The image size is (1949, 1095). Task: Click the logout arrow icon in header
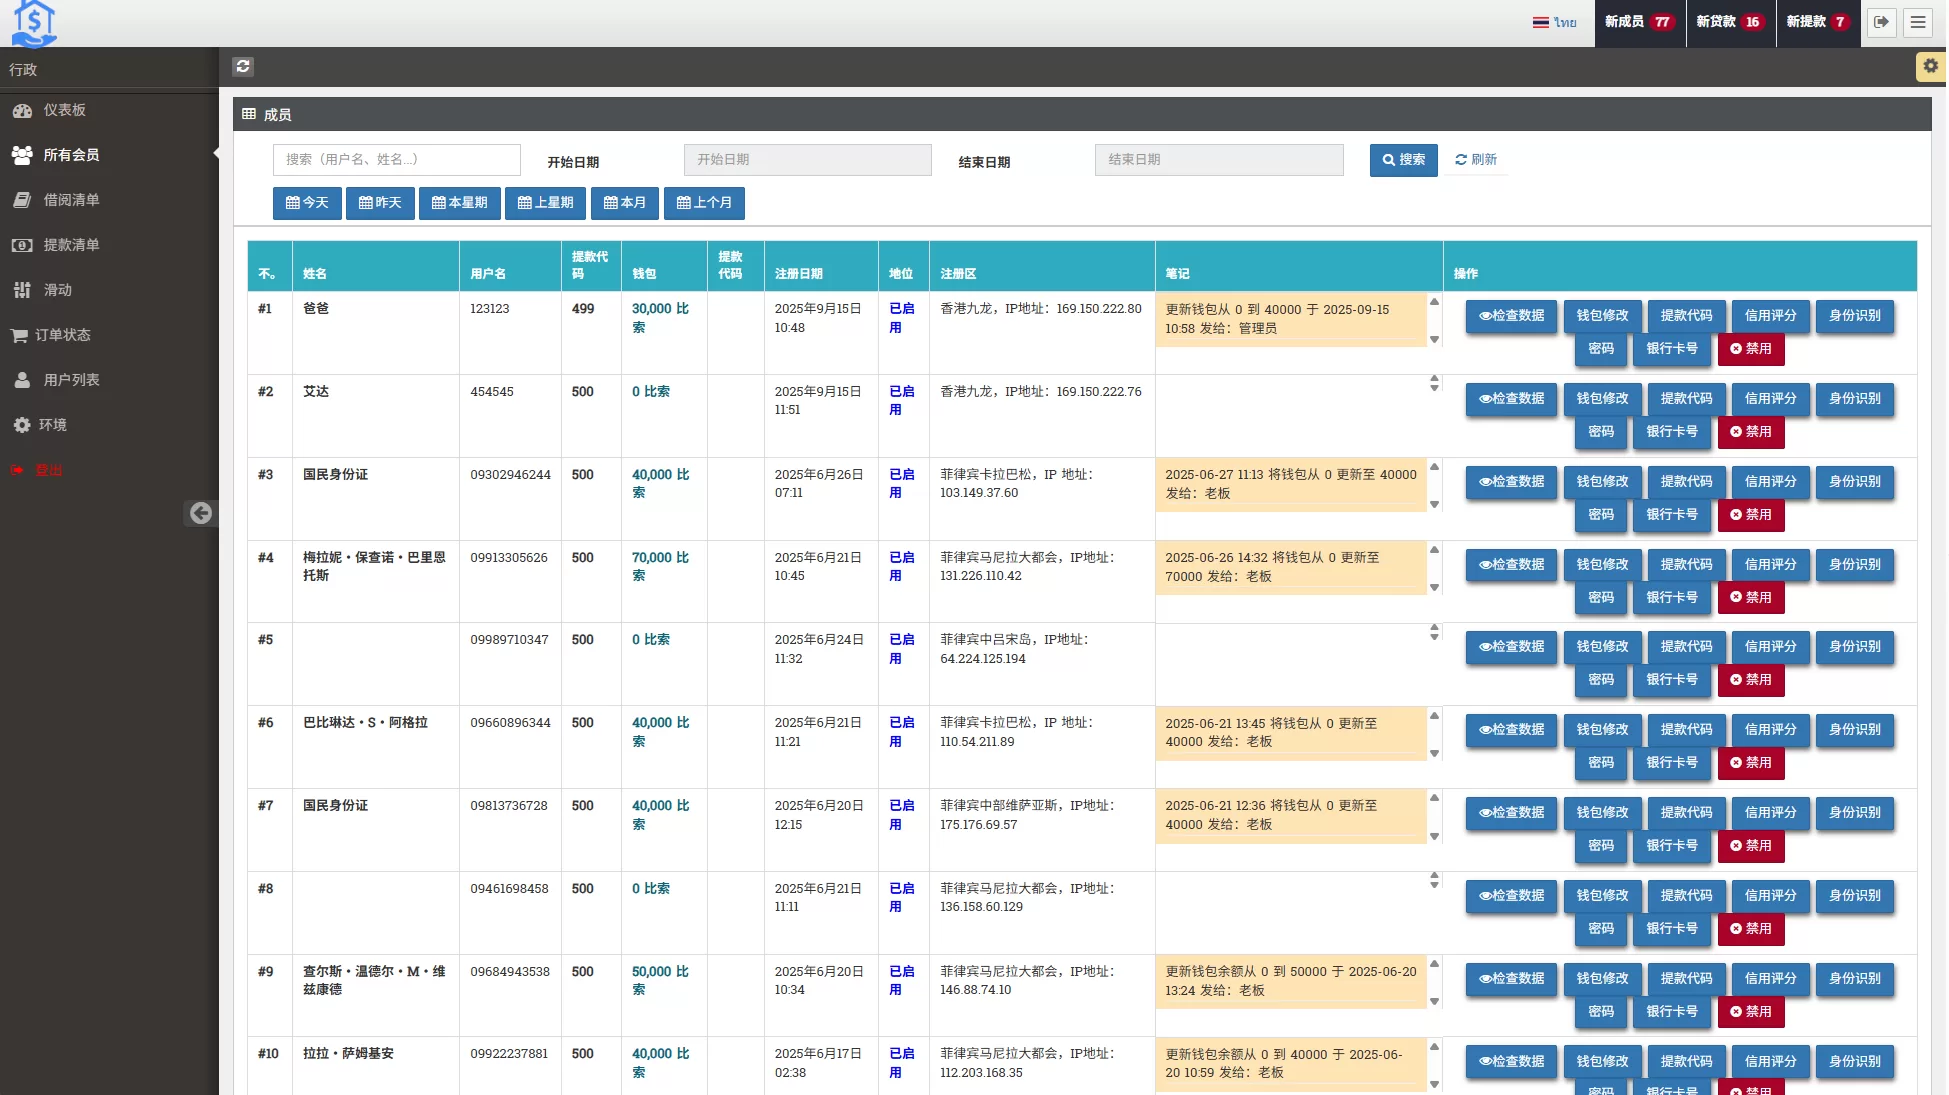point(1881,22)
